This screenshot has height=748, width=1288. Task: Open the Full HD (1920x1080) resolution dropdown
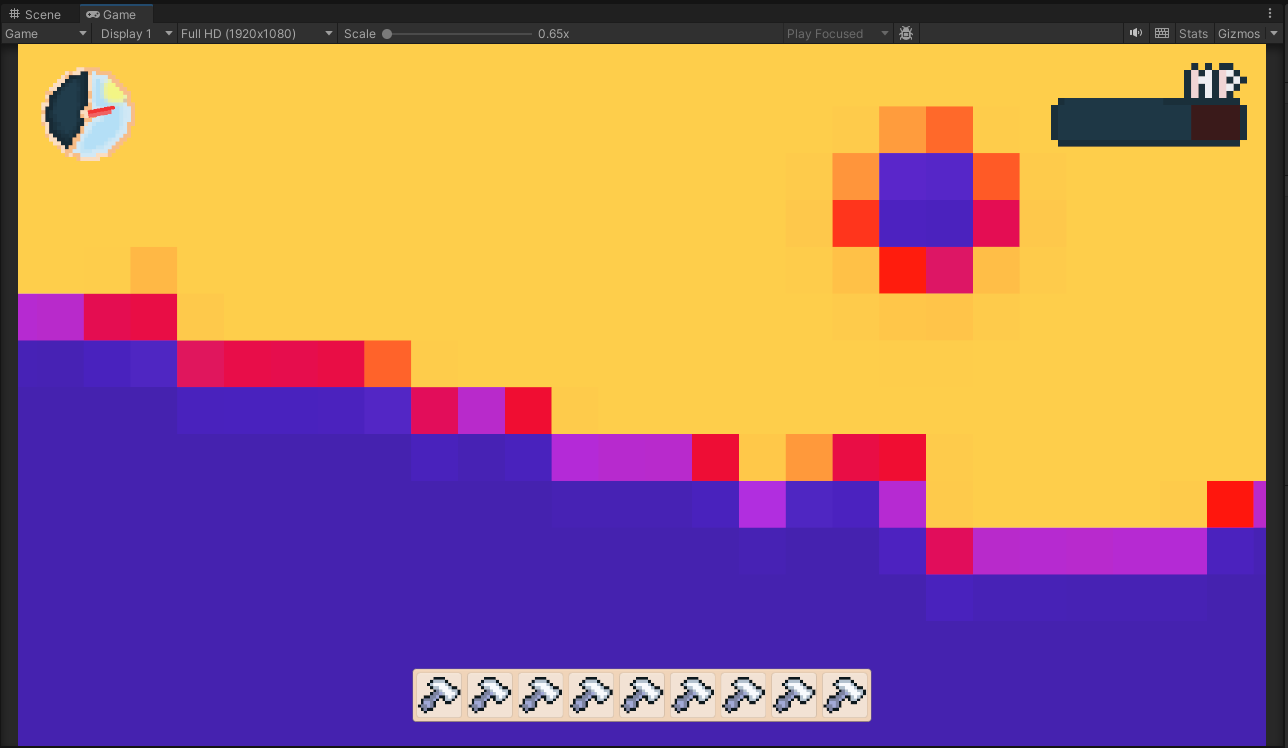click(256, 33)
